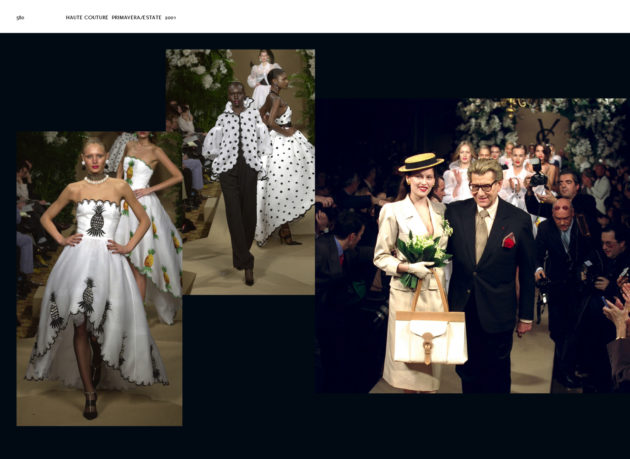Open the right photo of designer with bride

point(472,245)
